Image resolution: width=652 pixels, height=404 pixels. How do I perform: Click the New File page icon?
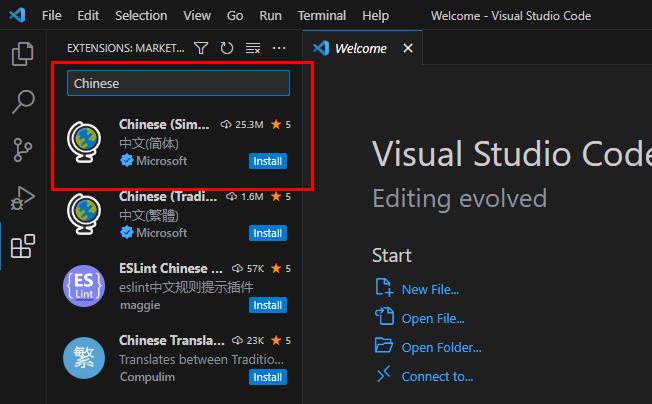coord(384,287)
